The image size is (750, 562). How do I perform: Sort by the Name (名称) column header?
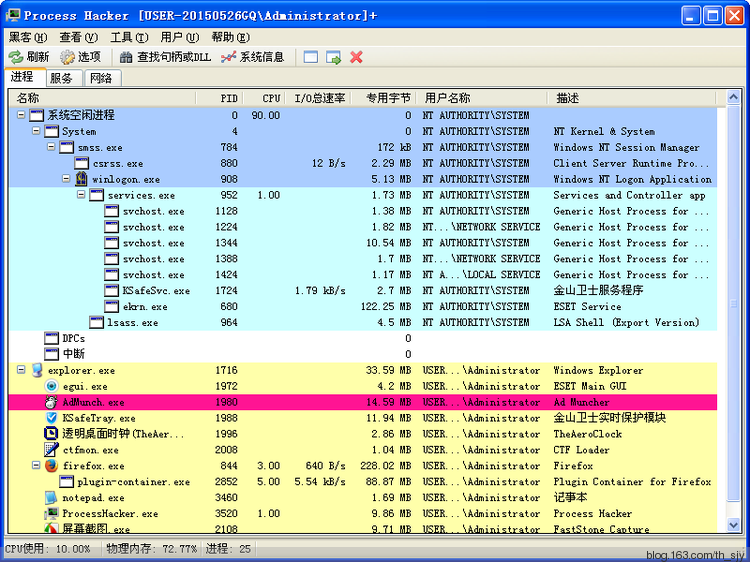click(102, 98)
